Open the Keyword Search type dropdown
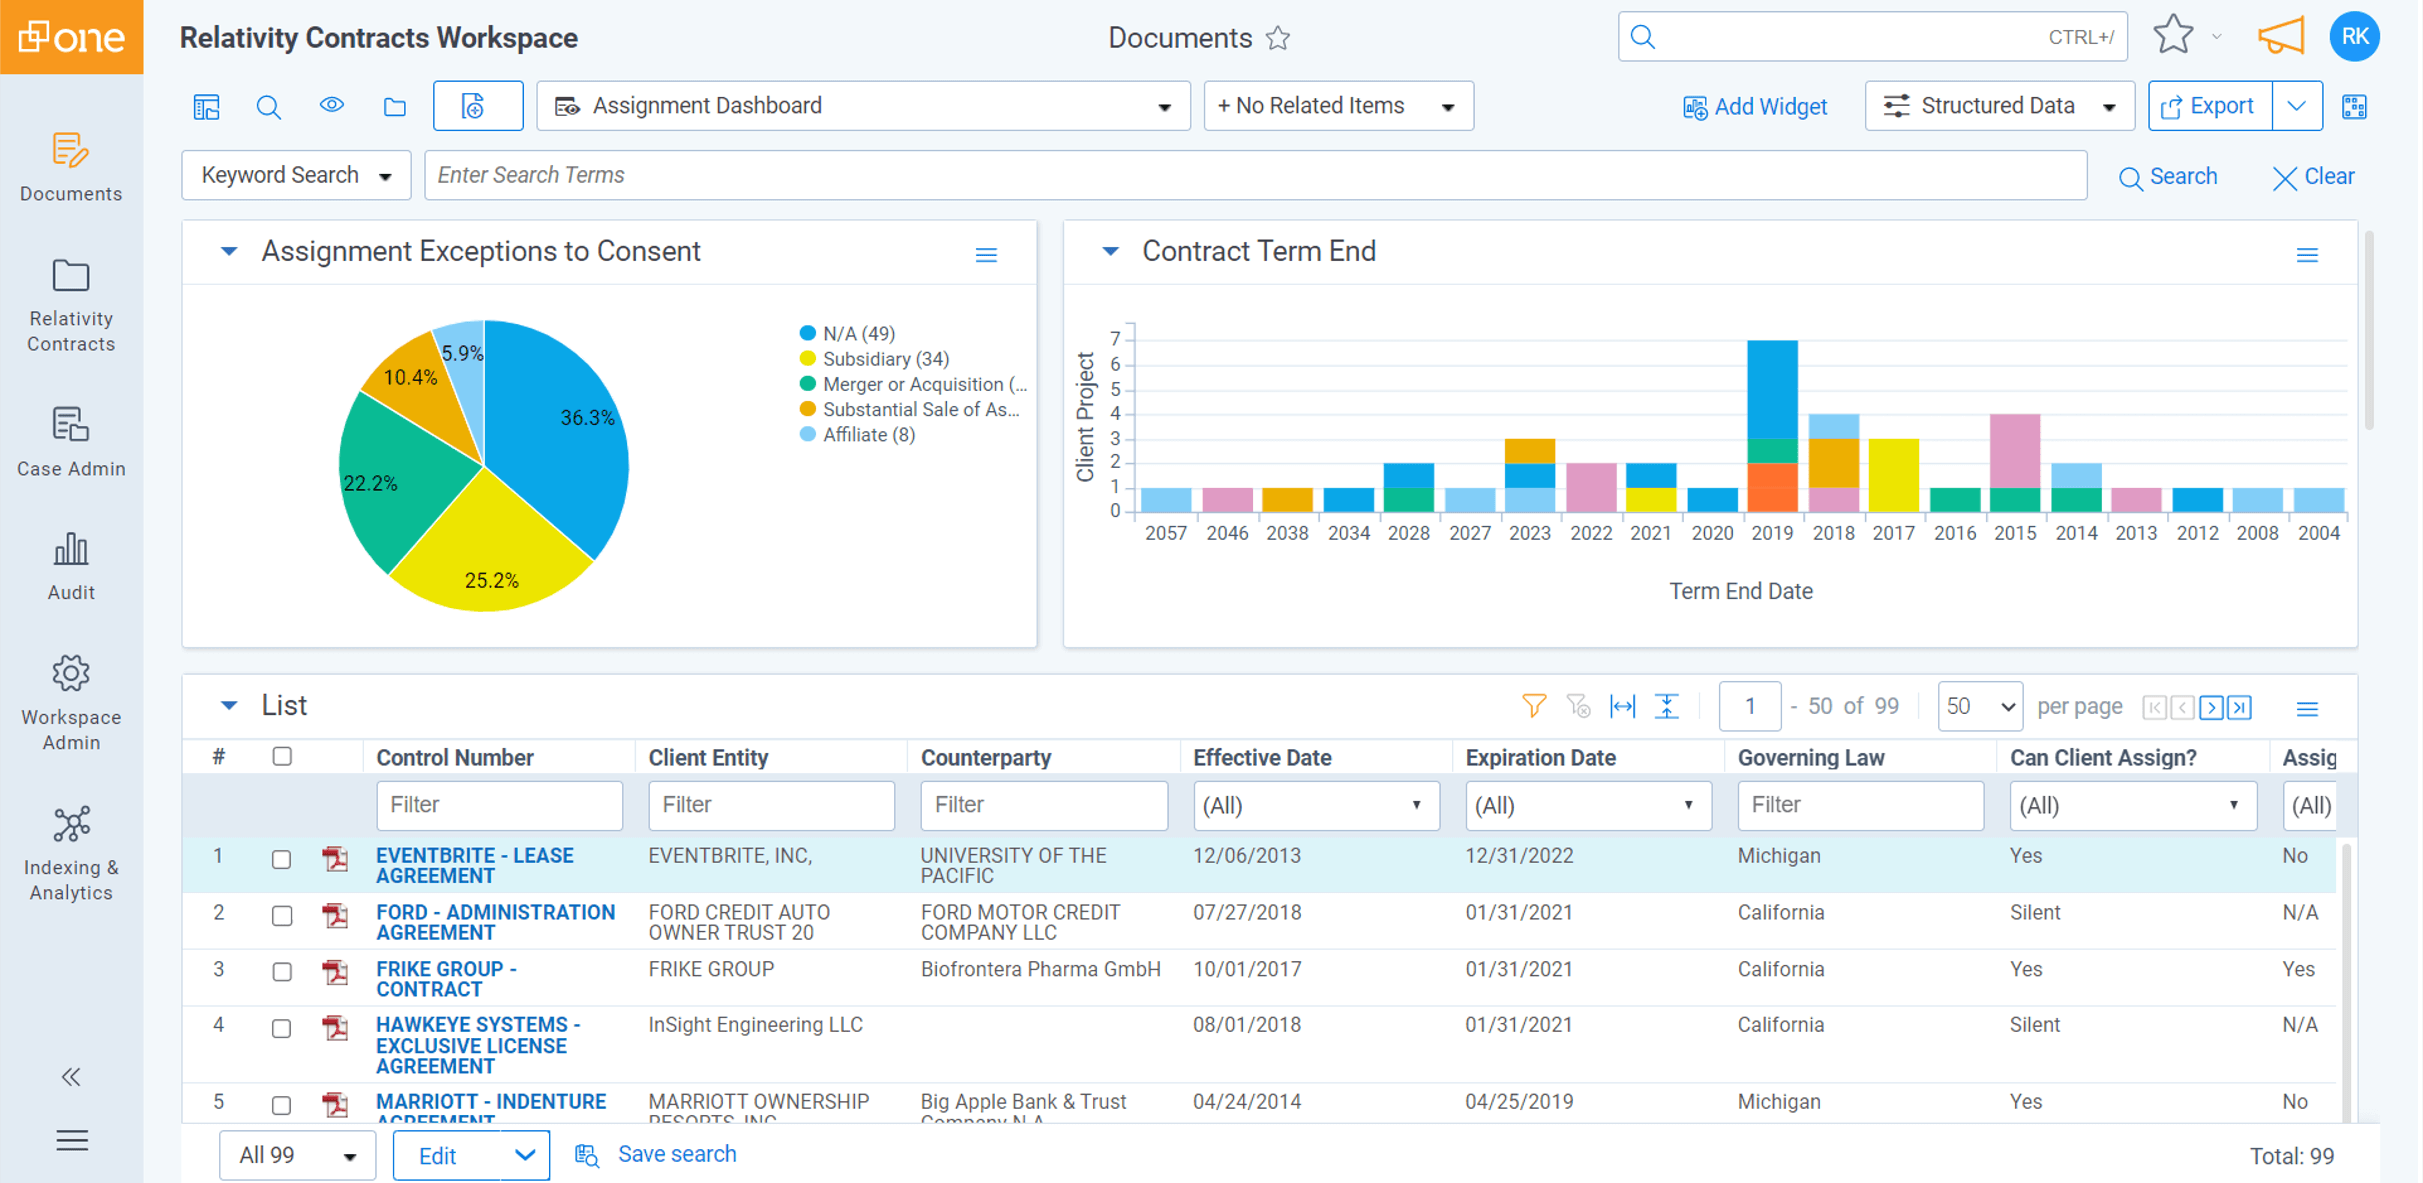Image resolution: width=2423 pixels, height=1183 pixels. (386, 174)
